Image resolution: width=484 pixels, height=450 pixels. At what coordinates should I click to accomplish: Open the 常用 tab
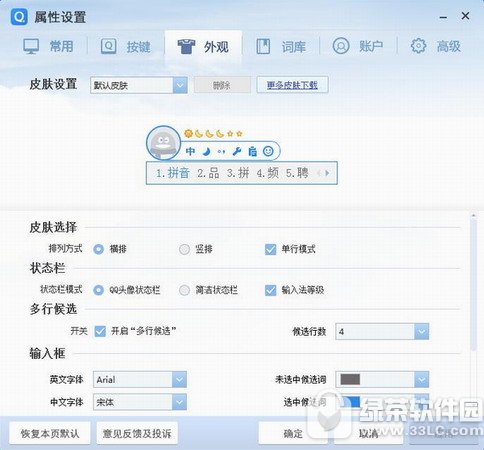pos(48,46)
